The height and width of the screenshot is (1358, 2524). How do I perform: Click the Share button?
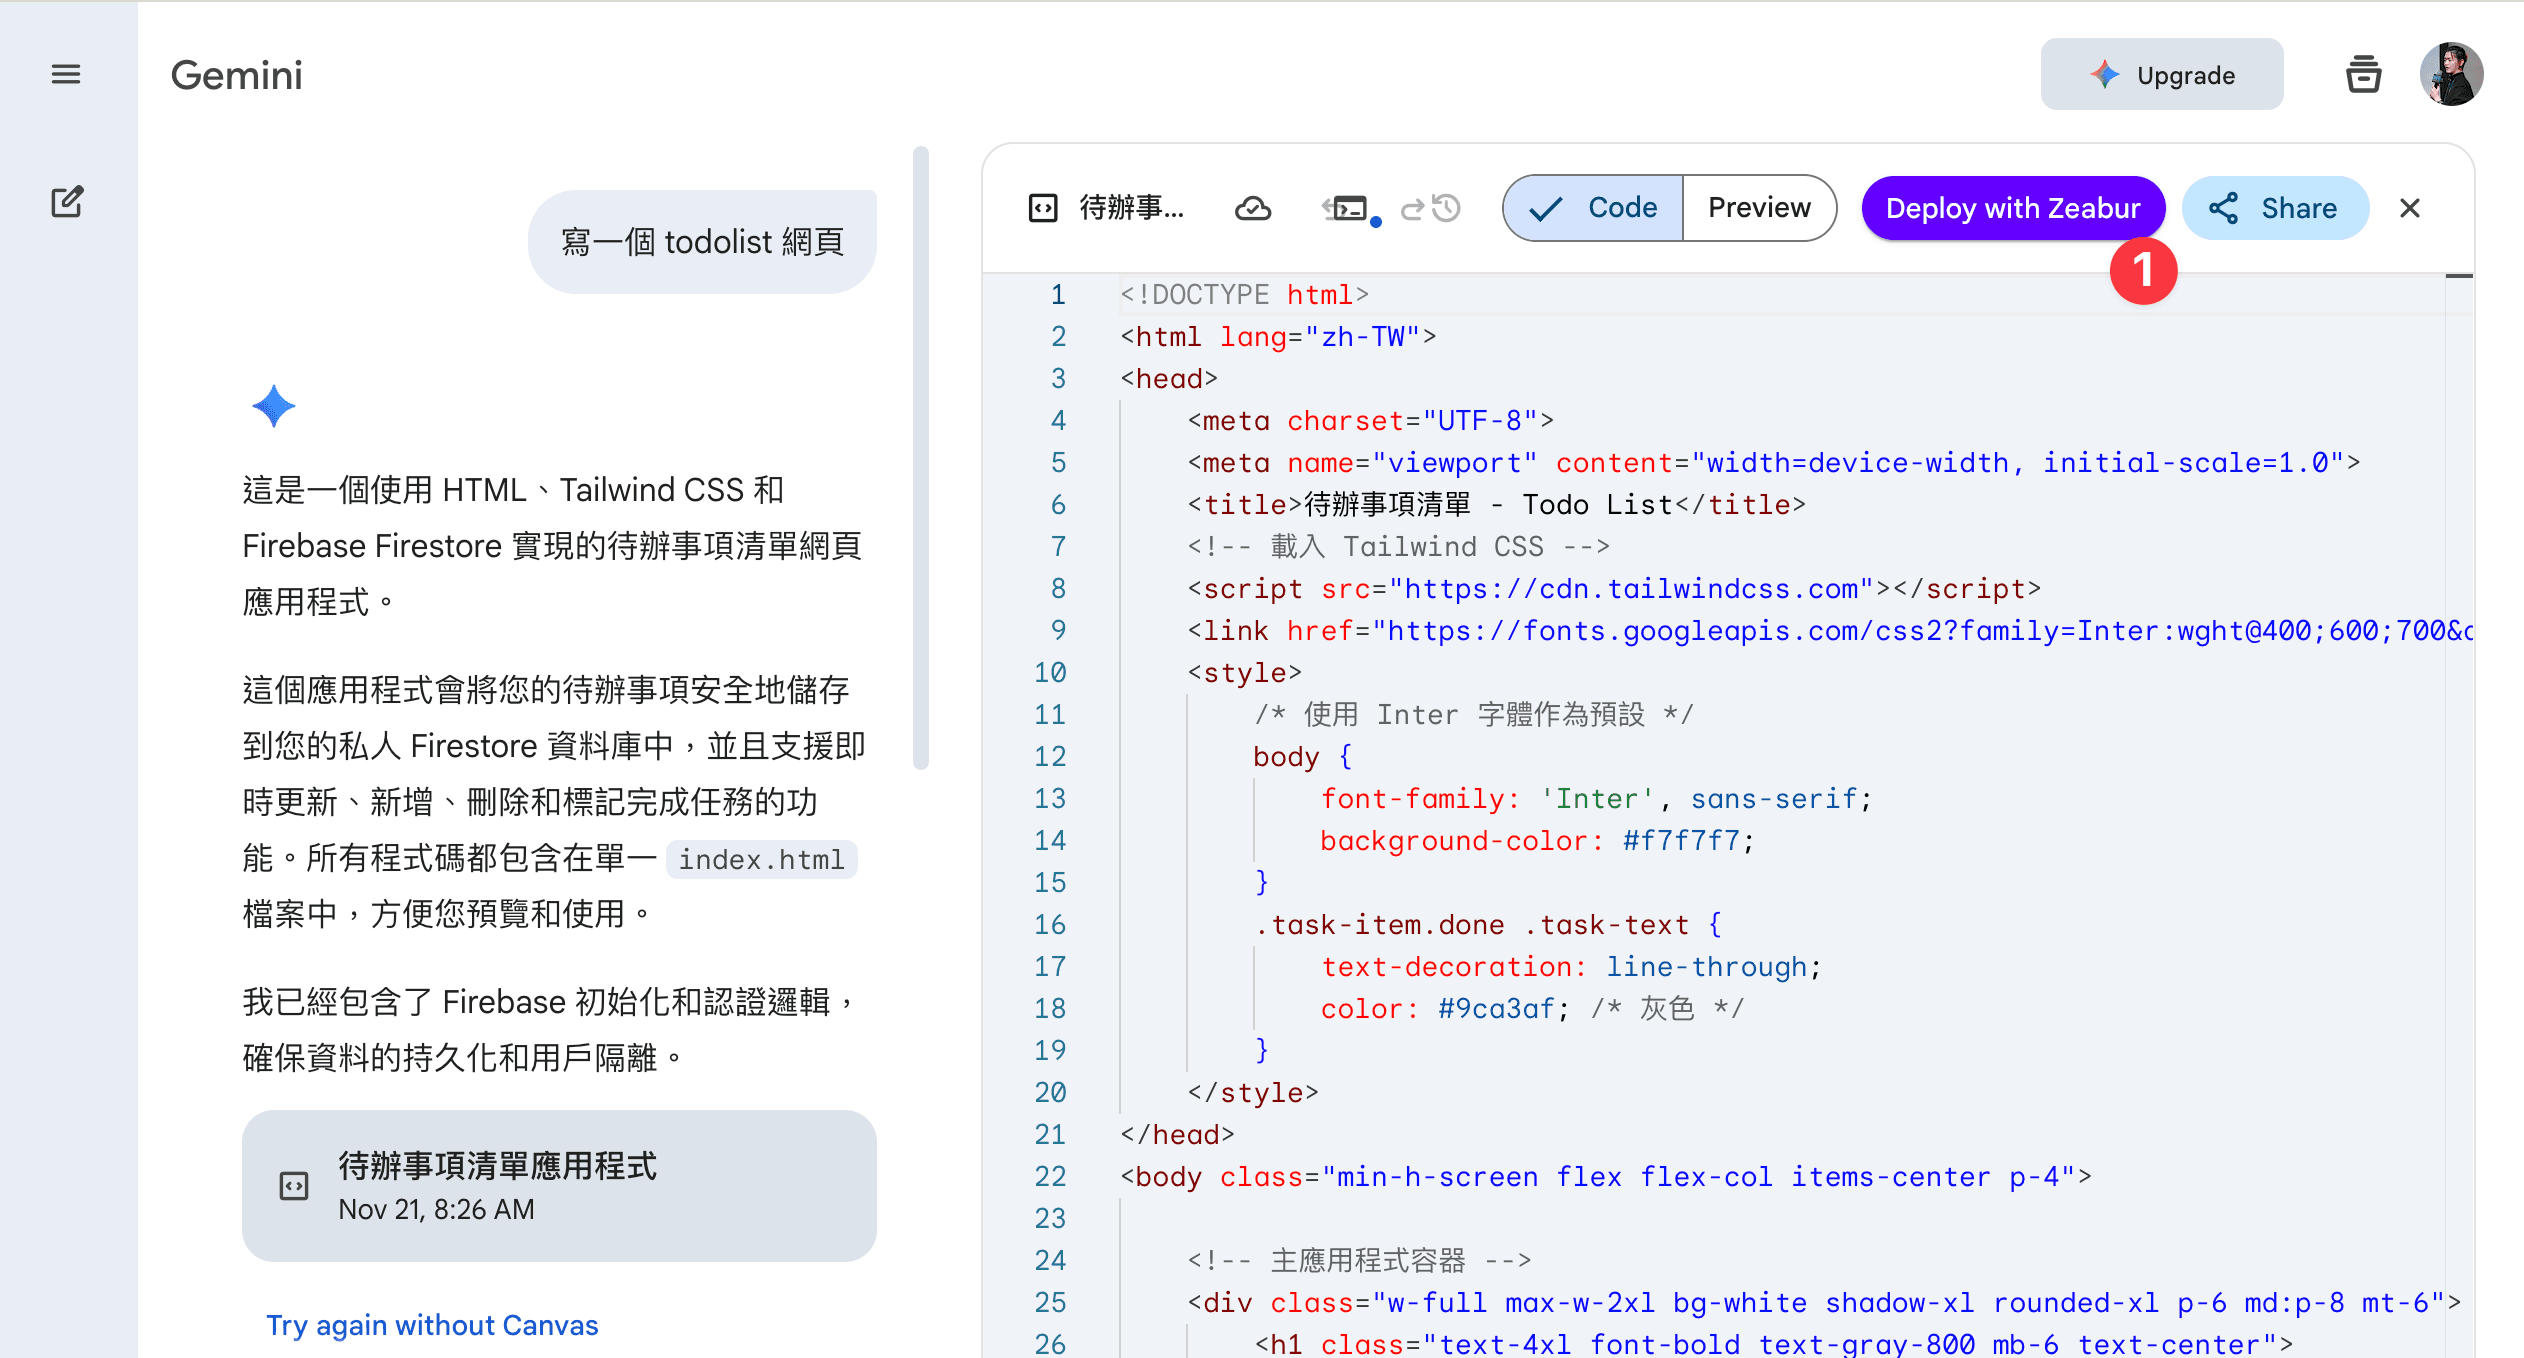[x=2275, y=208]
